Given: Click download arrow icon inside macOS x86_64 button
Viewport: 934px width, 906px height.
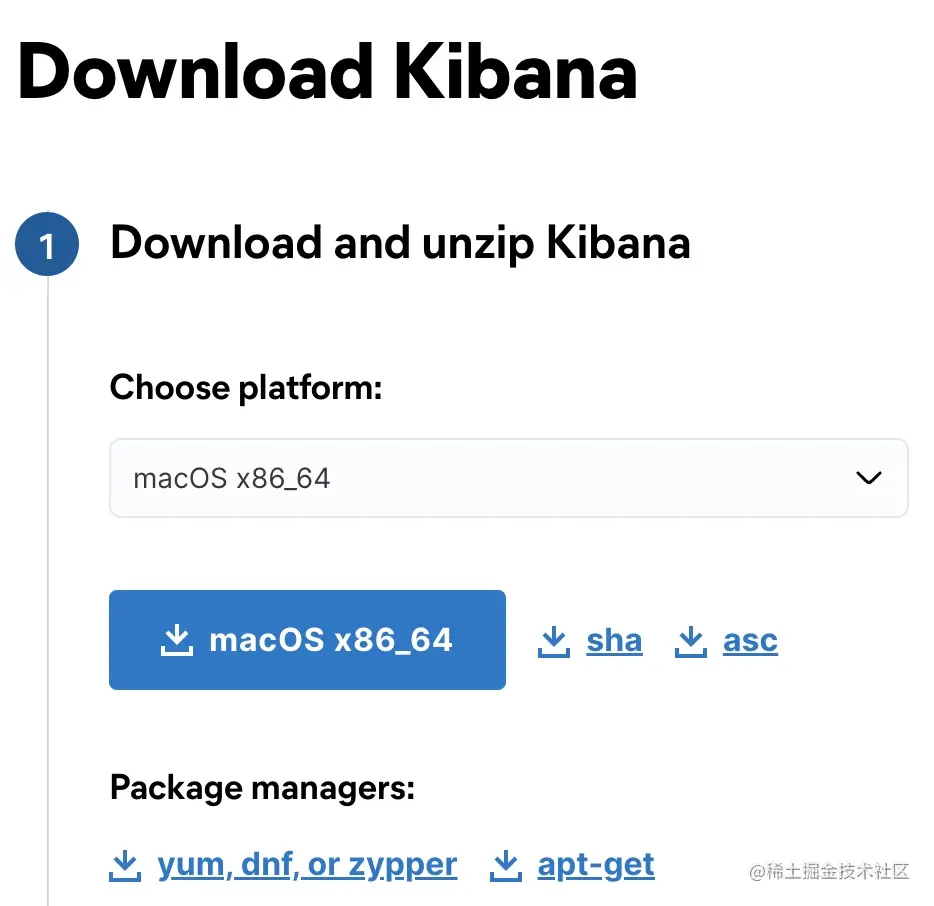Looking at the screenshot, I should coord(176,640).
